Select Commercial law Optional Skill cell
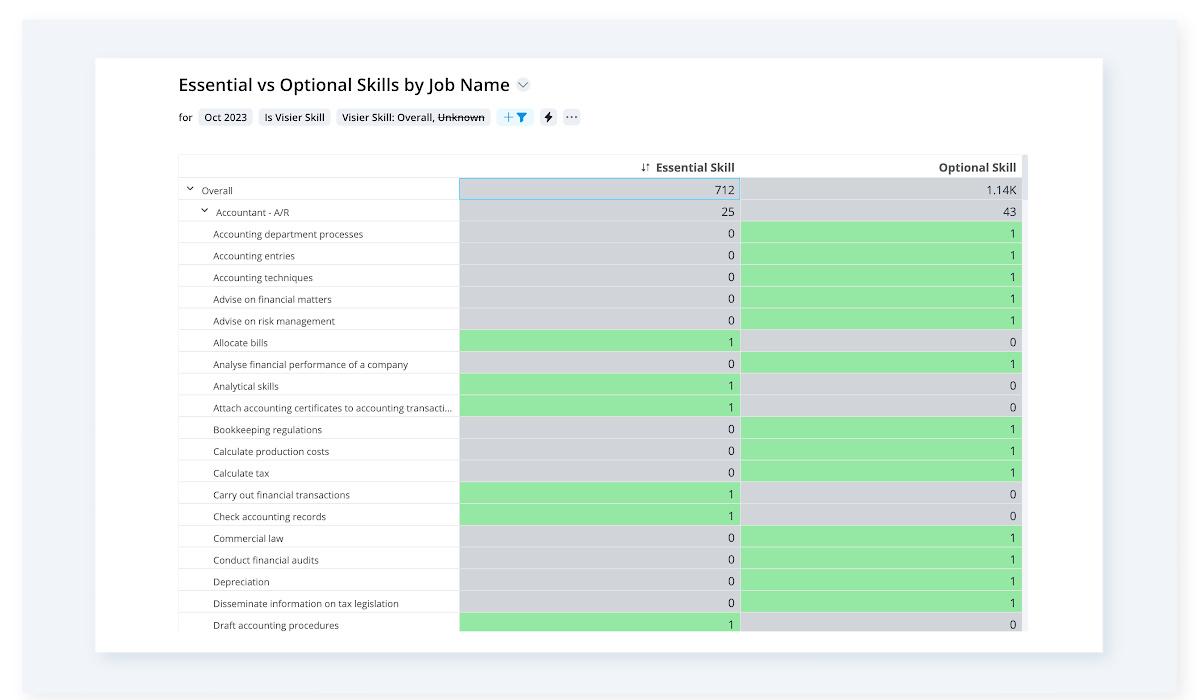 coord(881,538)
